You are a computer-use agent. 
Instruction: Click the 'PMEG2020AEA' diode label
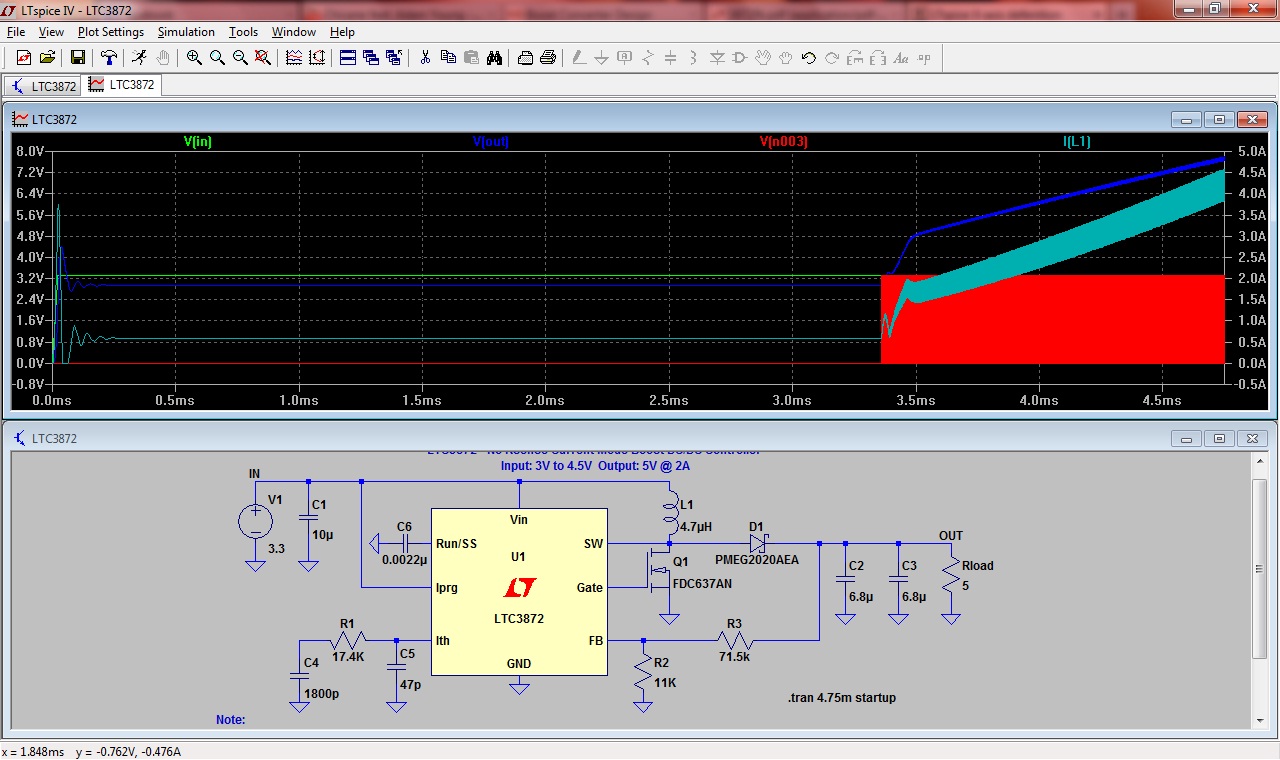pyautogui.click(x=757, y=560)
